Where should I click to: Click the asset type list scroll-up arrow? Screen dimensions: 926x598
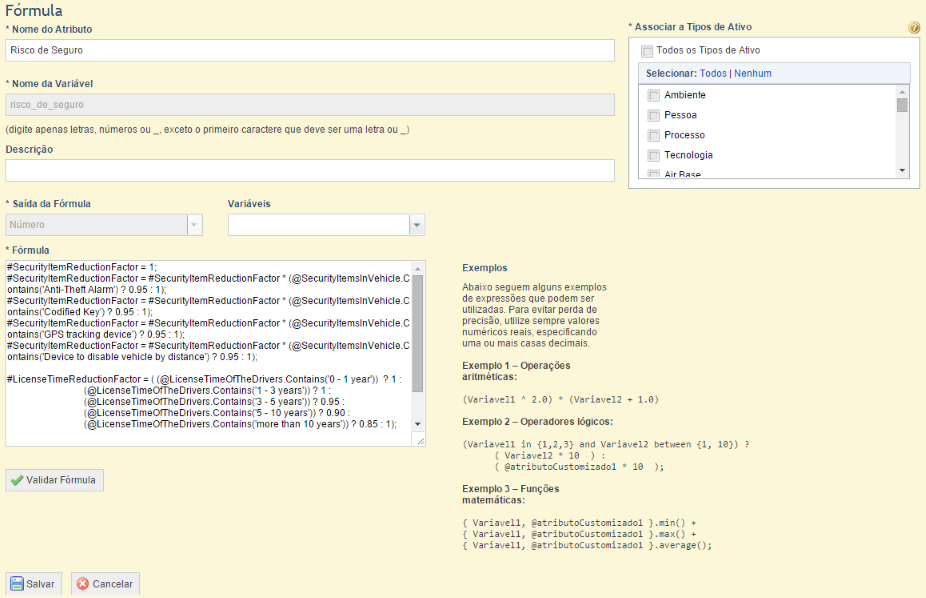pyautogui.click(x=902, y=92)
